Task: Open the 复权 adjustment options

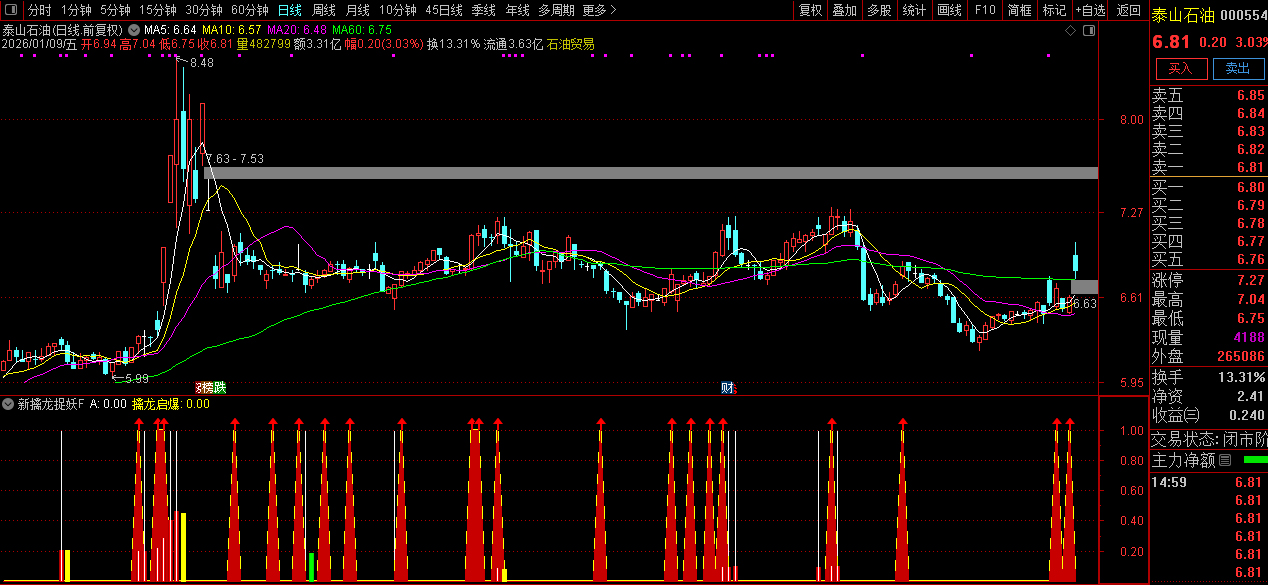Action: [810, 10]
